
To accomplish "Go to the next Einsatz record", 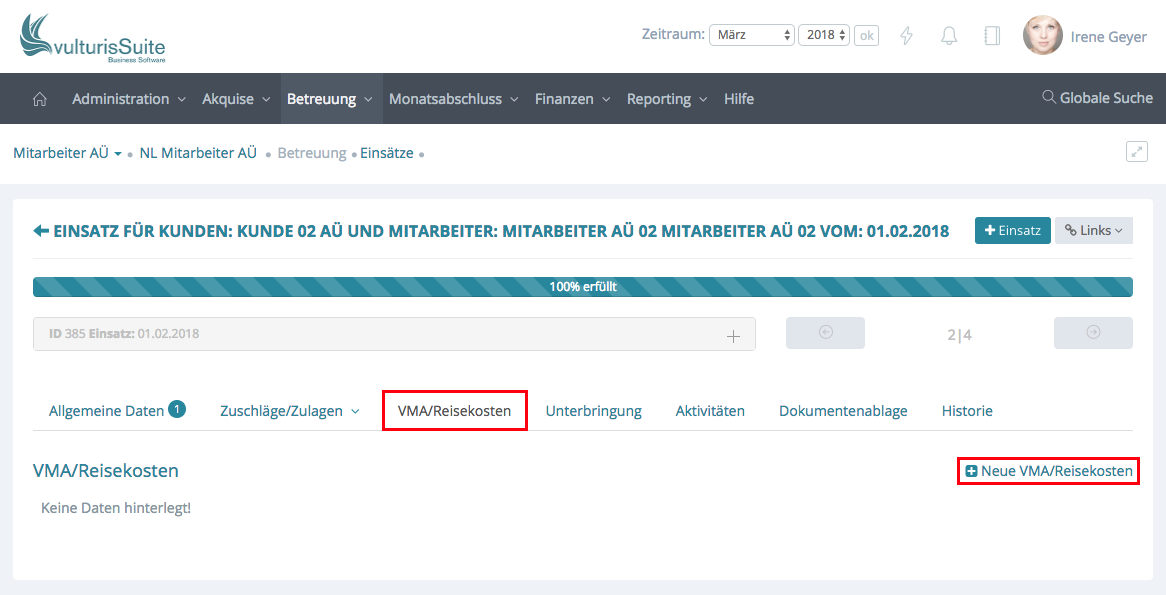I will tap(1093, 333).
